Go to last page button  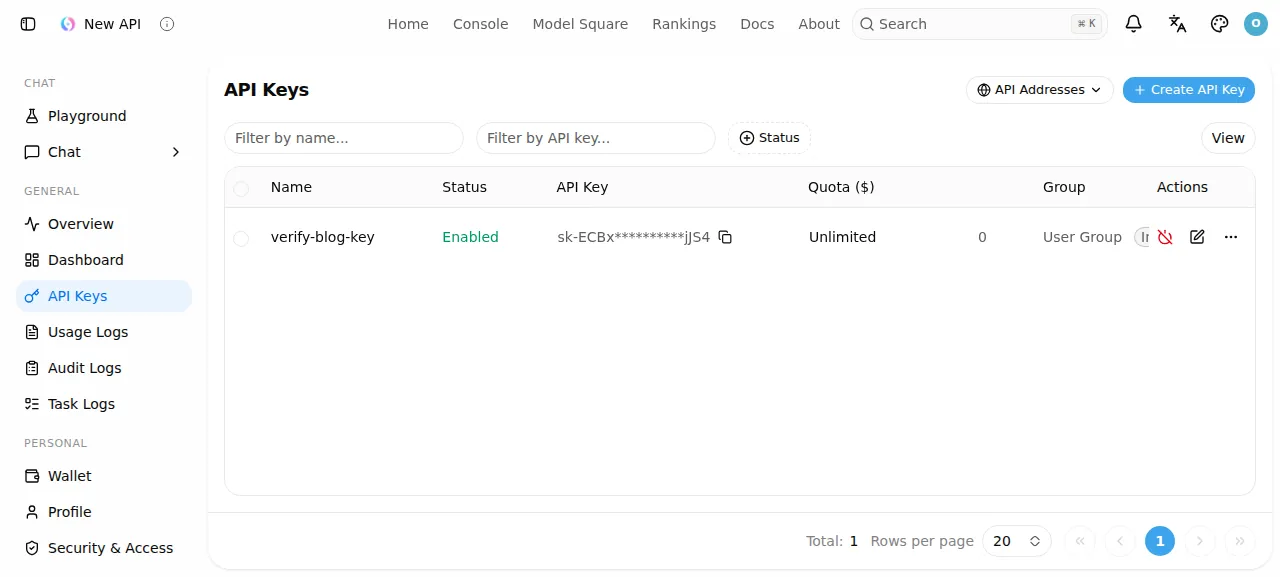point(1240,541)
